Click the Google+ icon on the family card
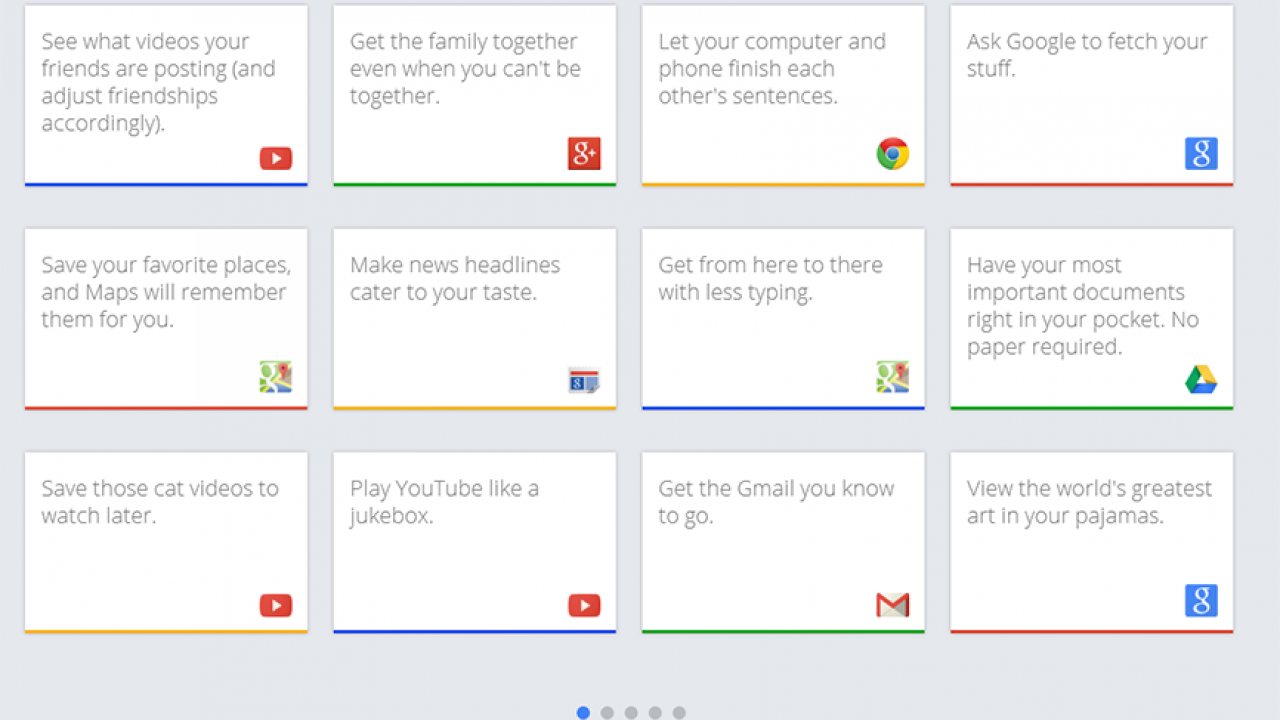Screen dimensions: 1280x720 point(584,154)
